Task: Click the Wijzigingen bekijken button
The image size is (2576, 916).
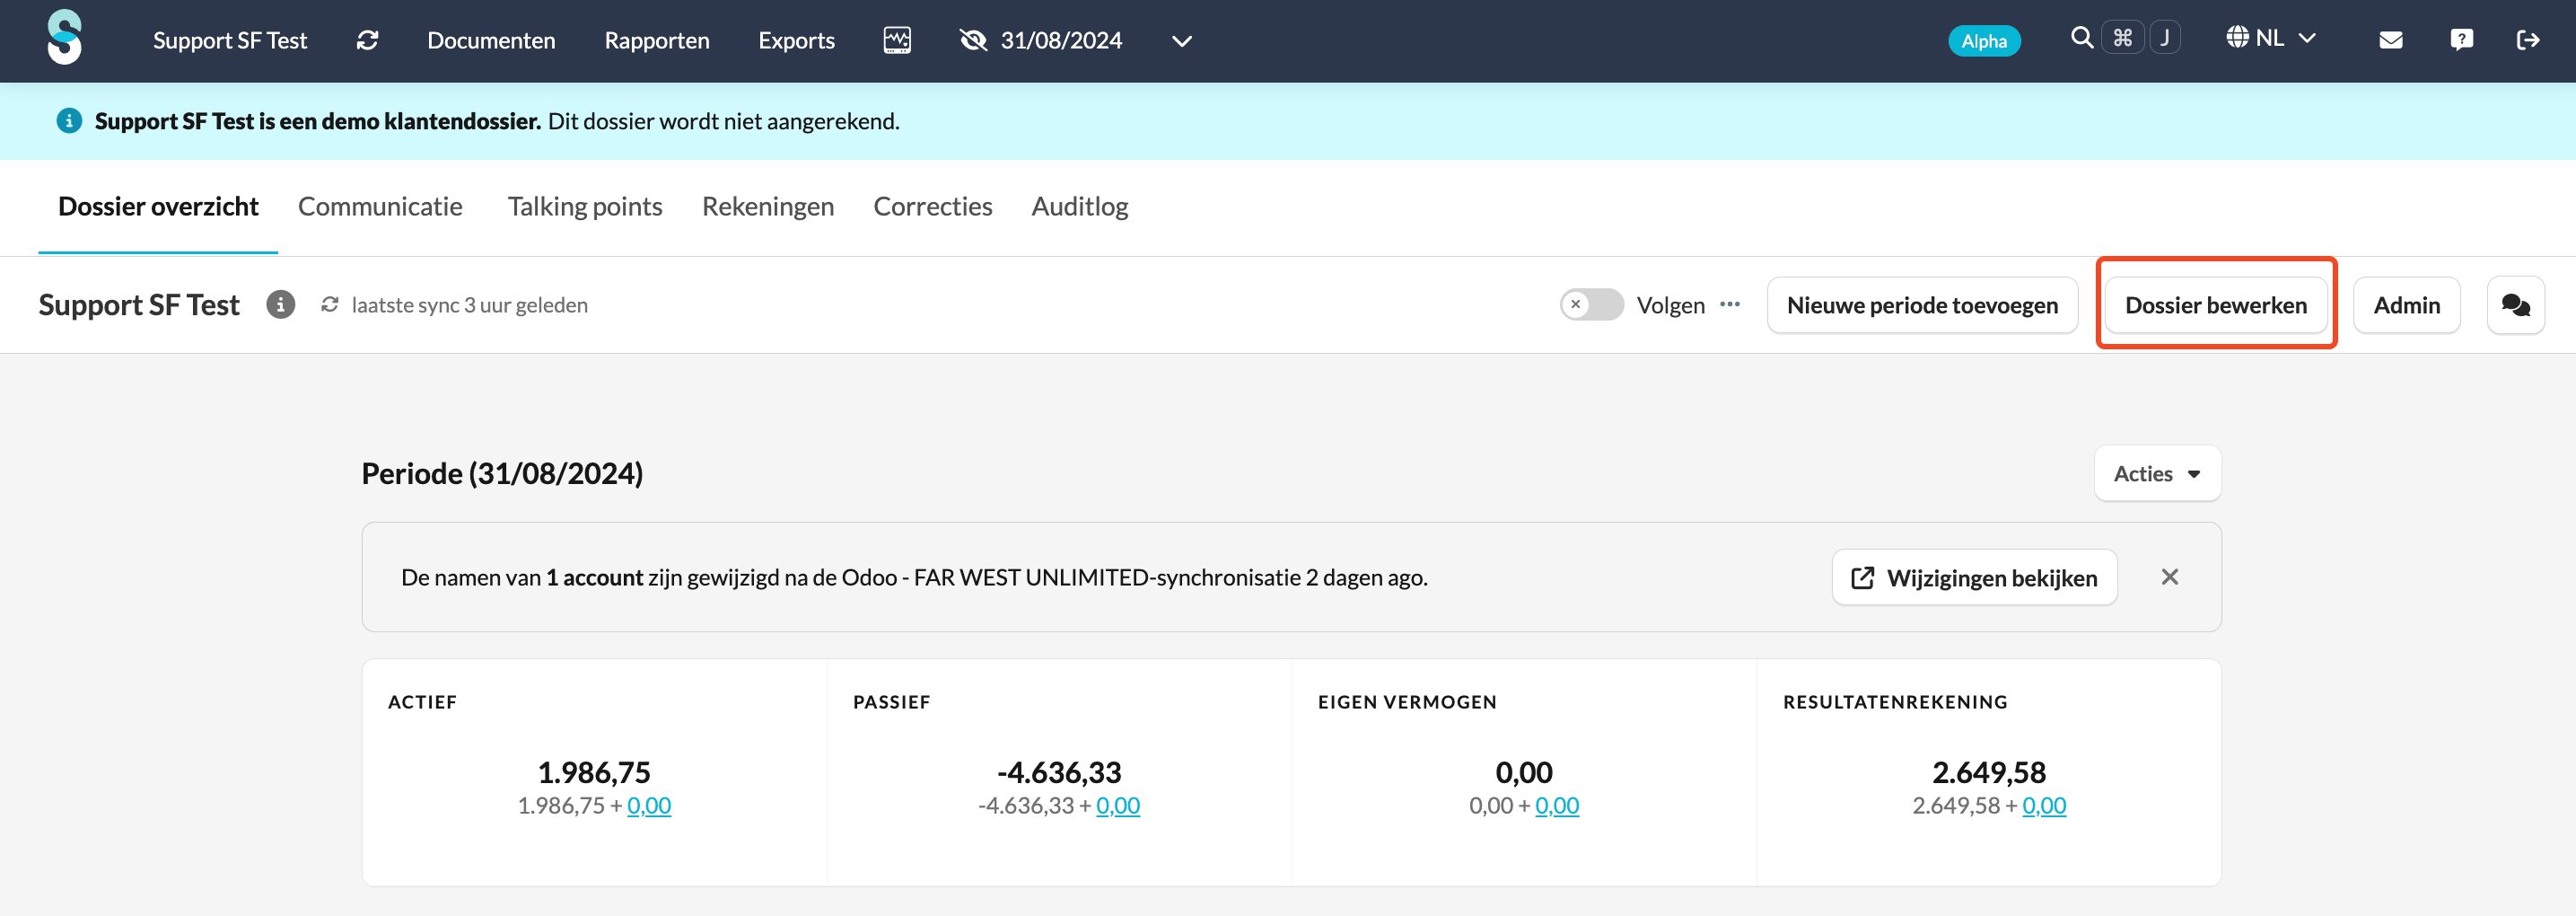Action: 1974,578
